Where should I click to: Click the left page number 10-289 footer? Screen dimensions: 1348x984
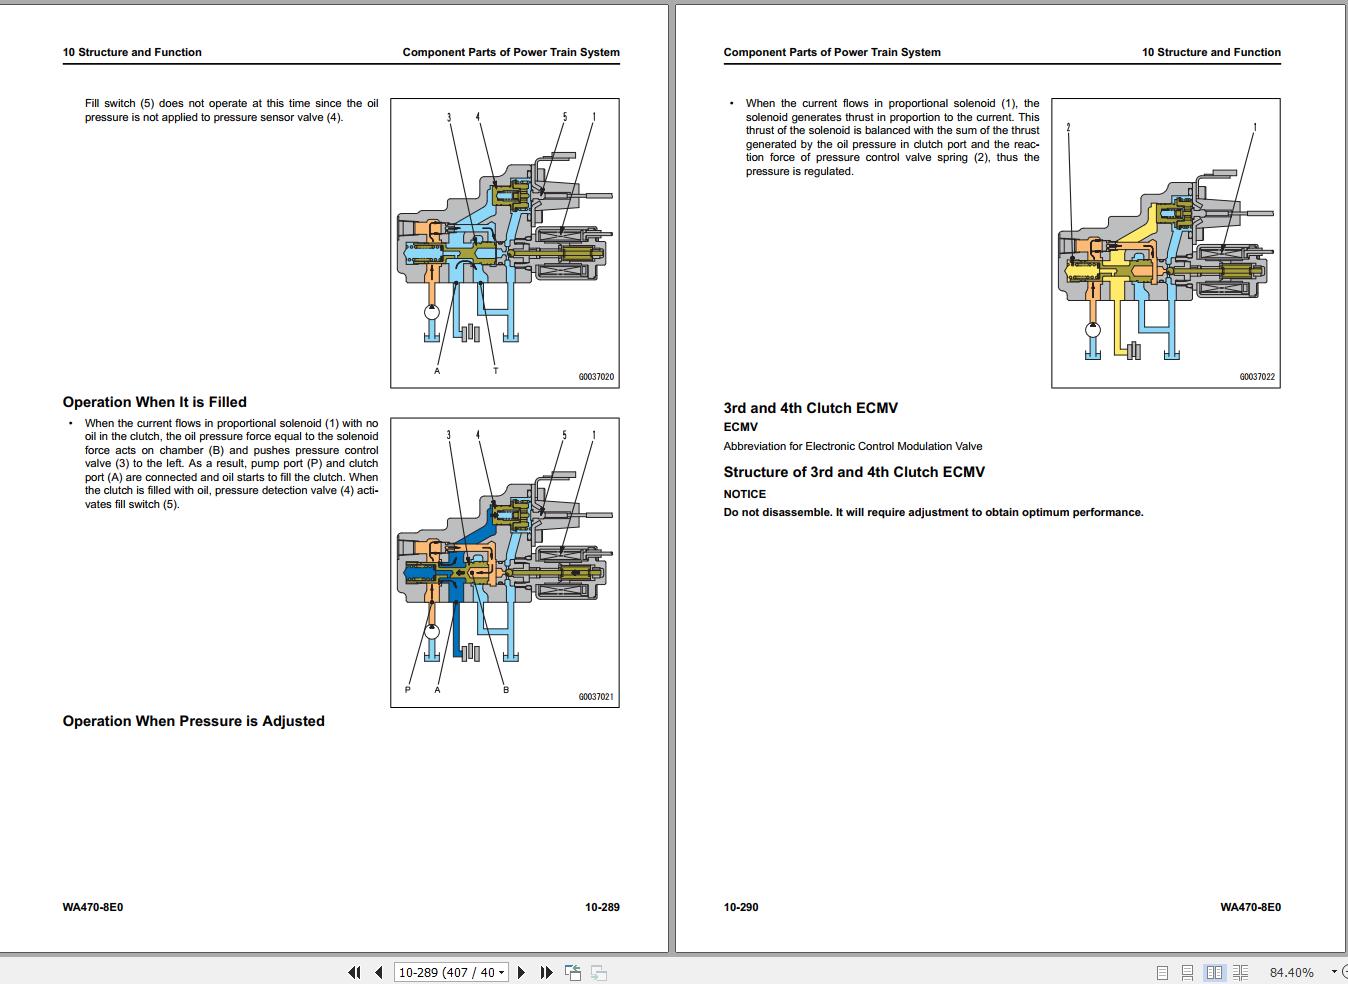602,907
